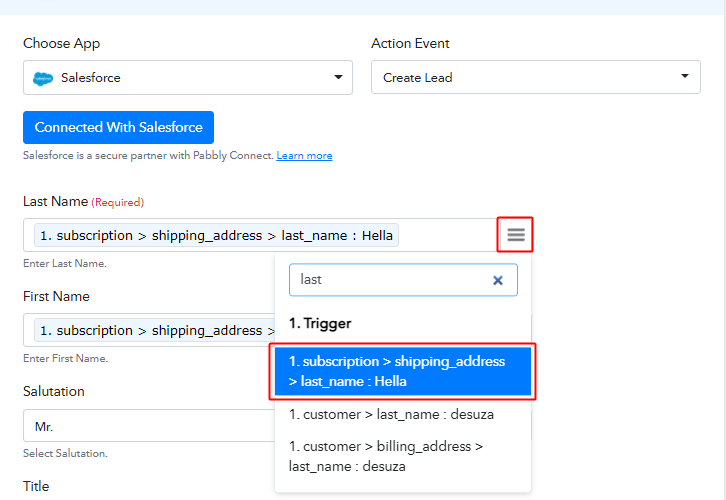The image size is (726, 500).
Task: Select customer > last_name : desuza option
Action: click(x=391, y=414)
